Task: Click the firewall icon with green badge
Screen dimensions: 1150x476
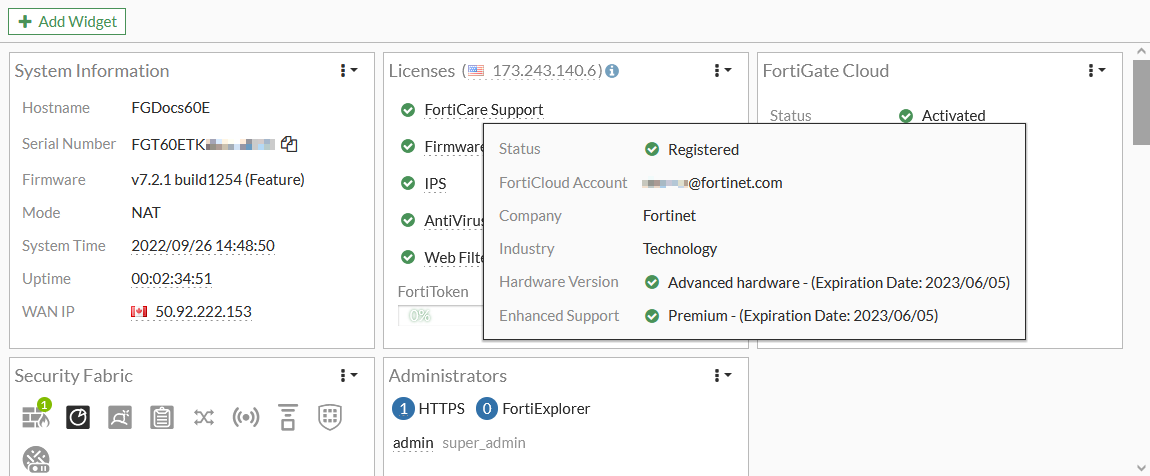Action: tap(37, 416)
